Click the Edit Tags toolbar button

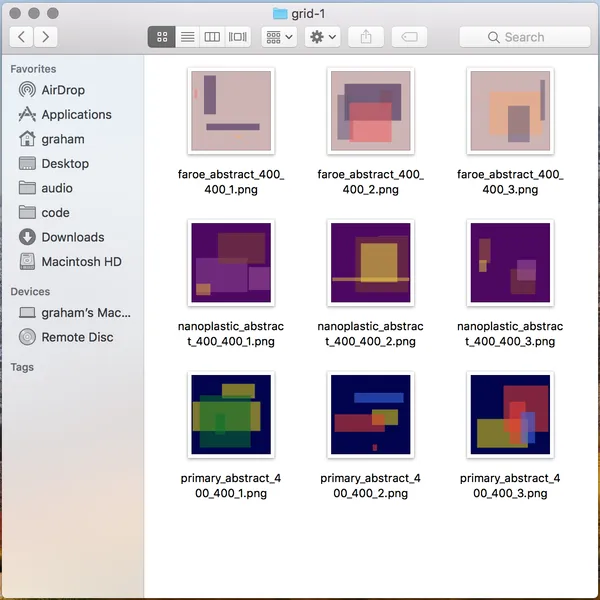pos(409,37)
